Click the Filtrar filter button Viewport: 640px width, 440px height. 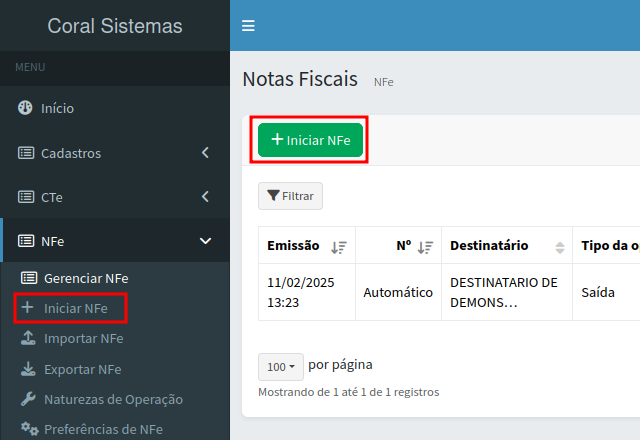pos(290,196)
